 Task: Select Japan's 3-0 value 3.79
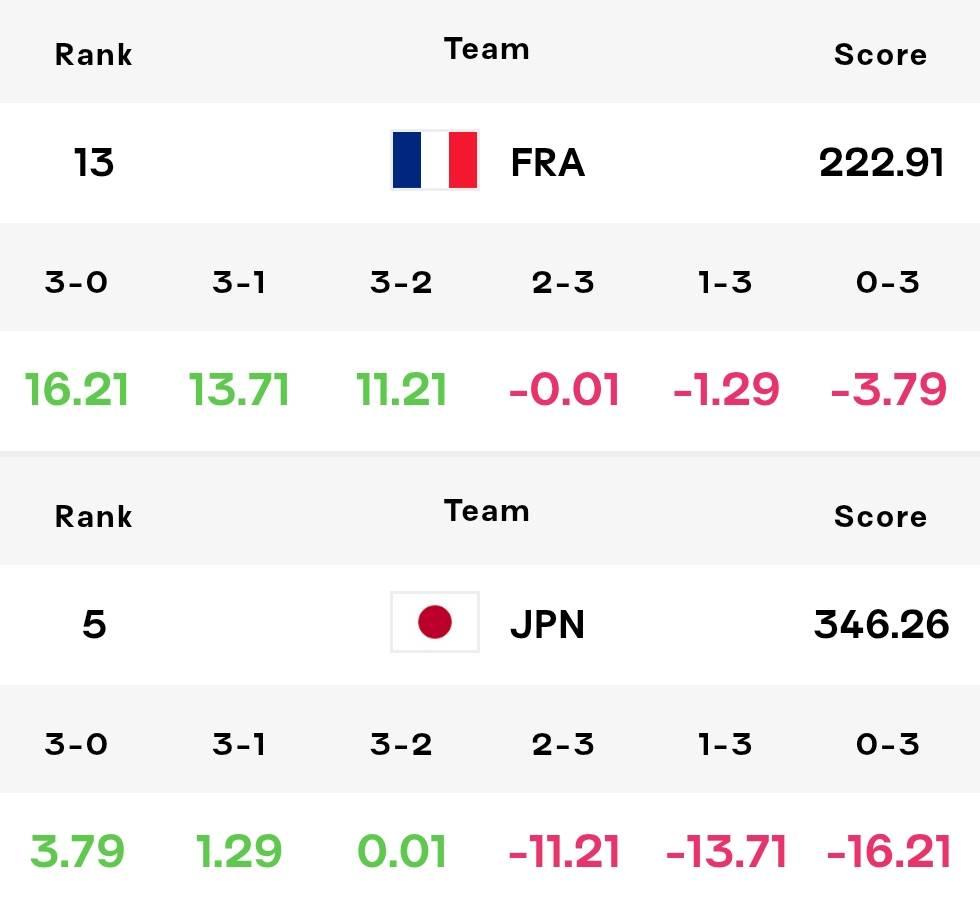point(78,851)
